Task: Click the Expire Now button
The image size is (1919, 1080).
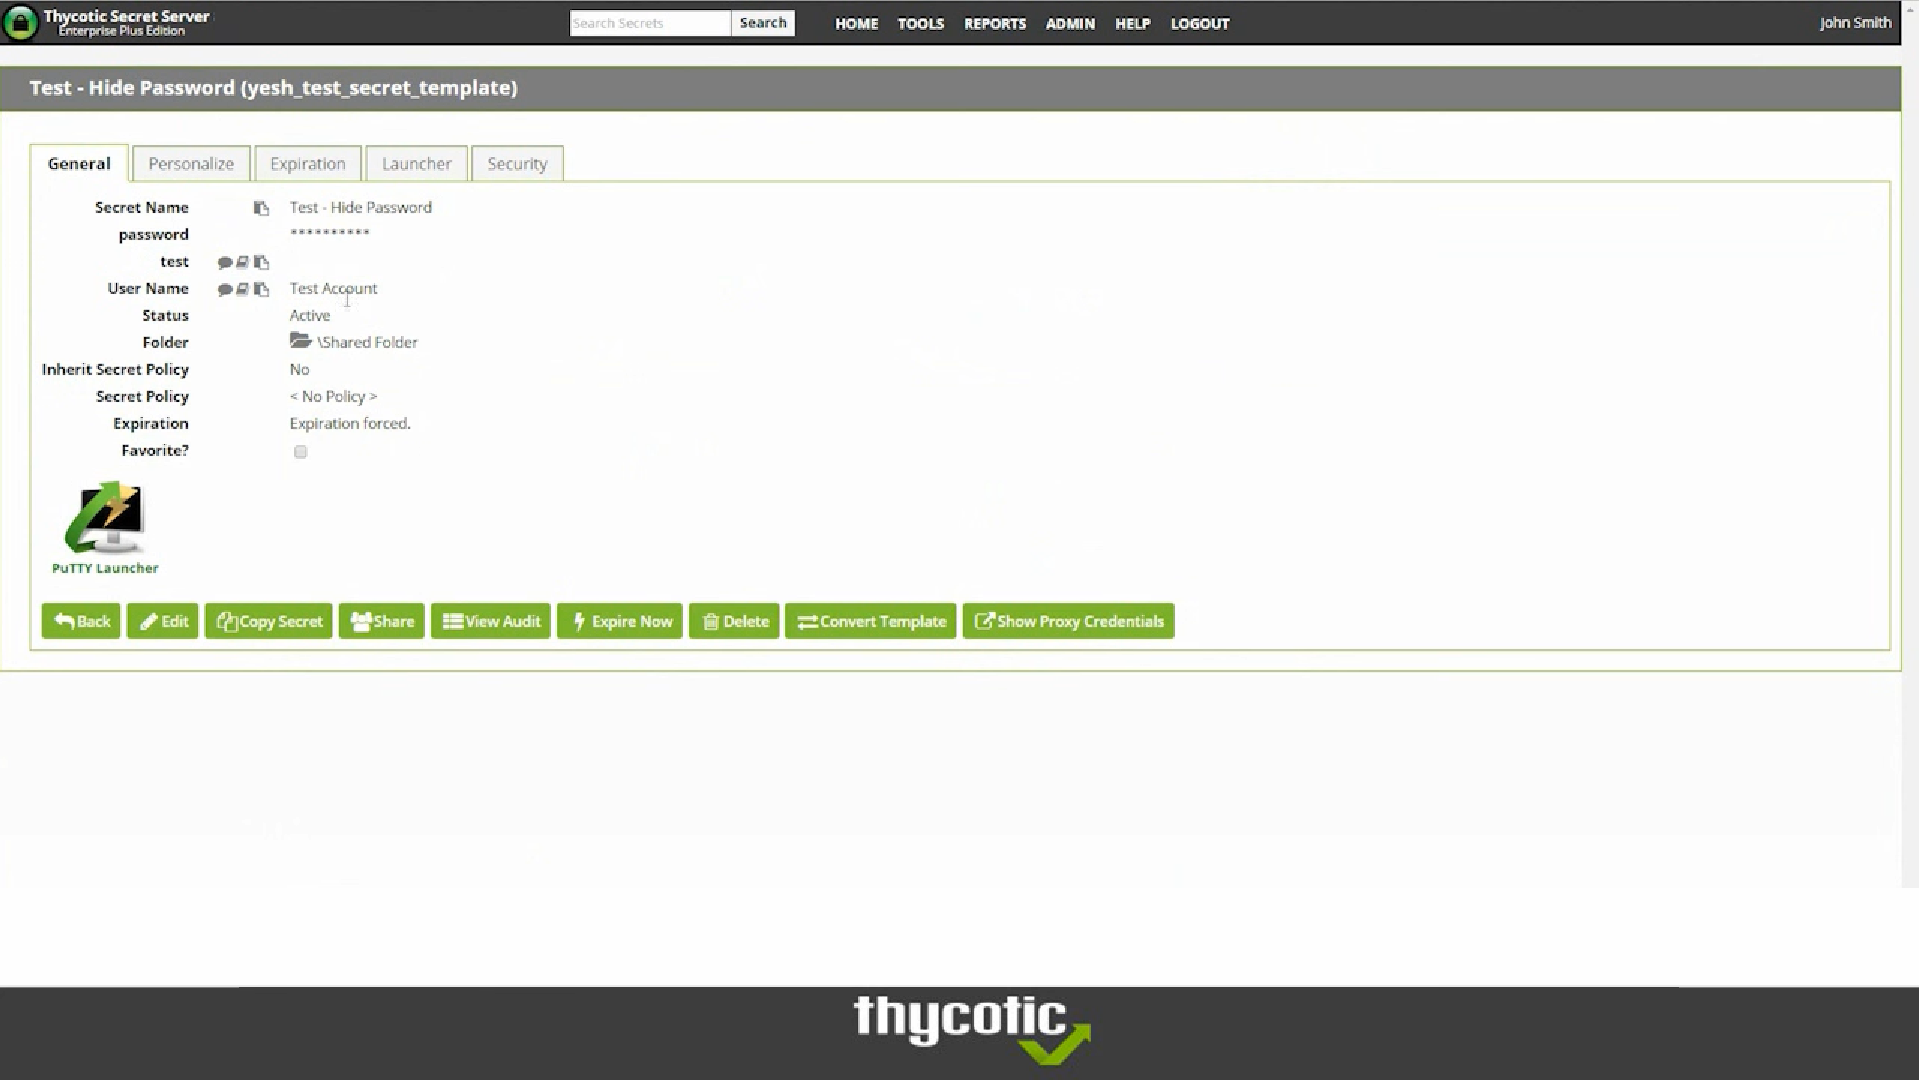Action: tap(619, 621)
